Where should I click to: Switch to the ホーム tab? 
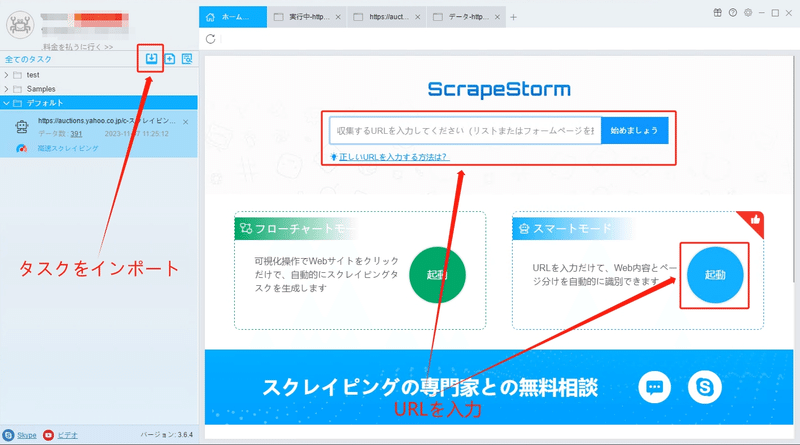pyautogui.click(x=233, y=17)
